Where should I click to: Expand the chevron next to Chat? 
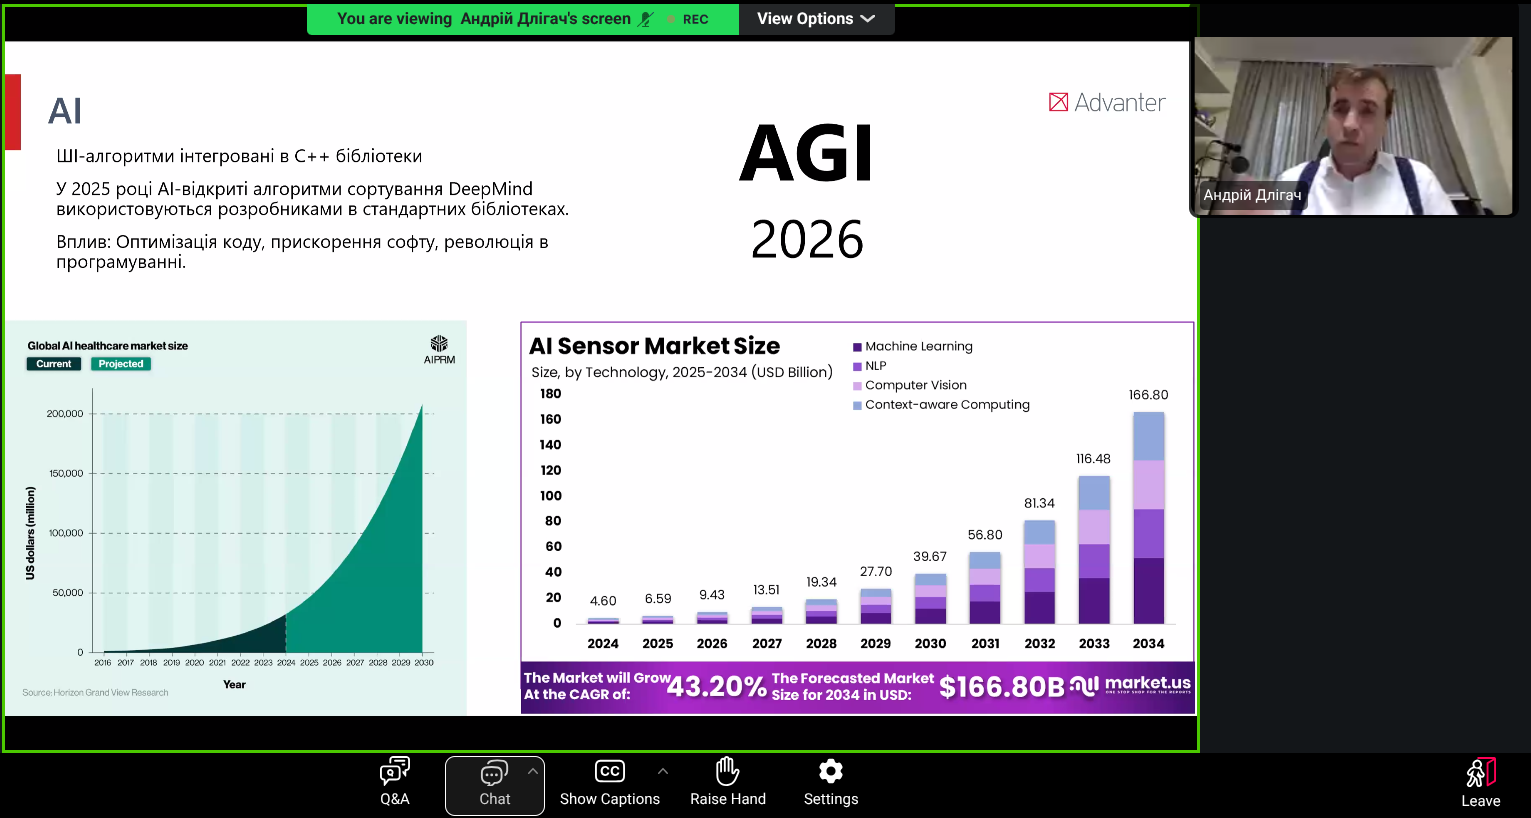click(x=533, y=771)
